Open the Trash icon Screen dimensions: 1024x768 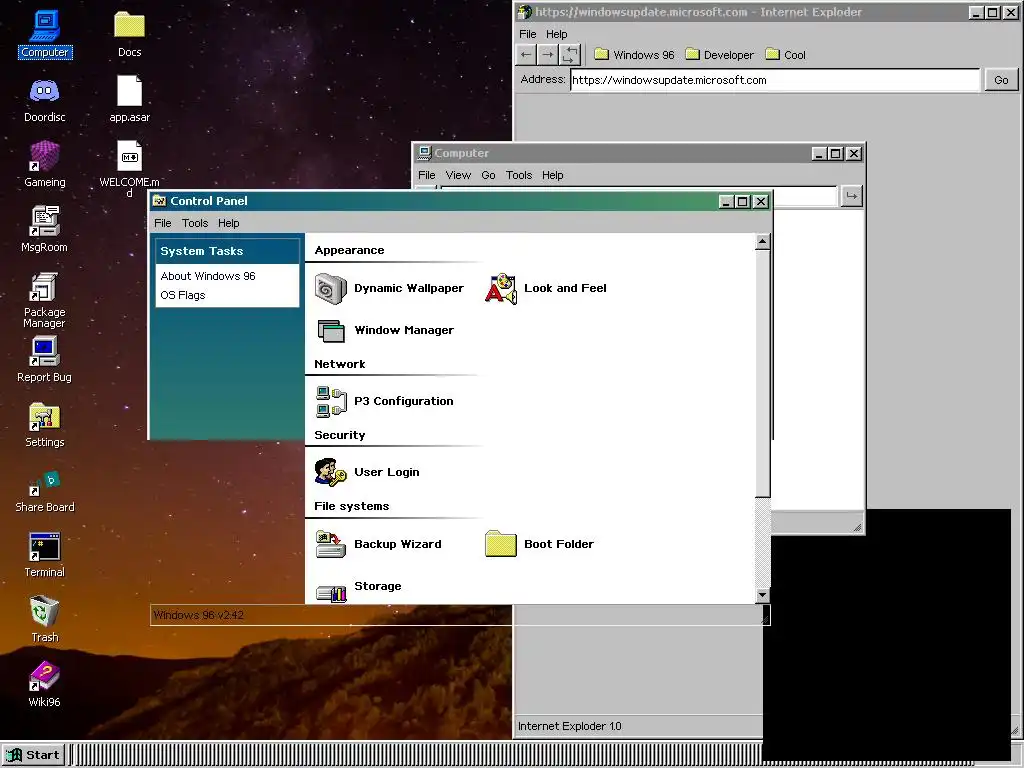[44, 618]
